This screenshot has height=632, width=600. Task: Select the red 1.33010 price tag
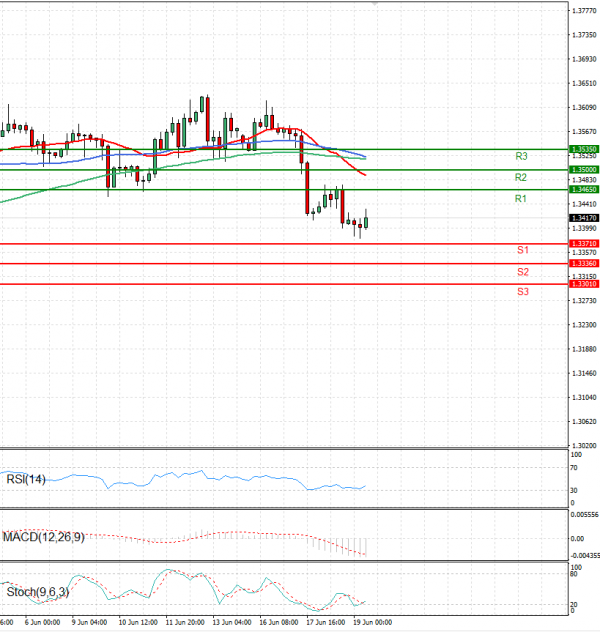click(582, 284)
